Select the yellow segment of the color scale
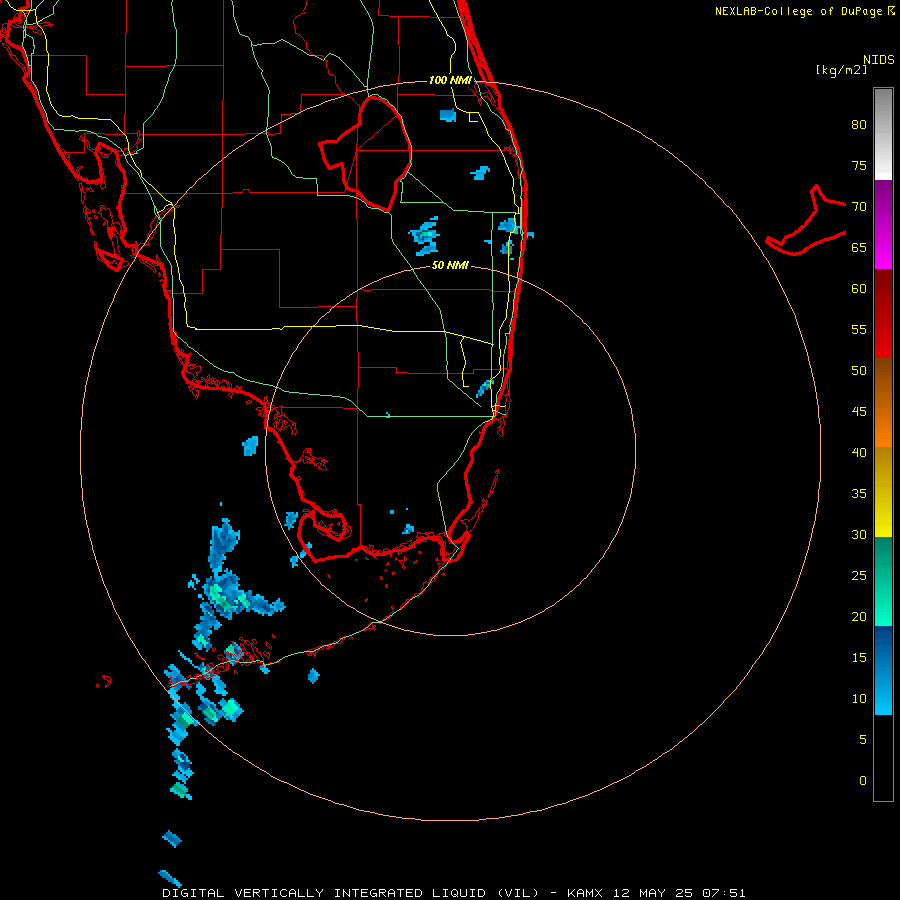This screenshot has width=900, height=900. [883, 492]
